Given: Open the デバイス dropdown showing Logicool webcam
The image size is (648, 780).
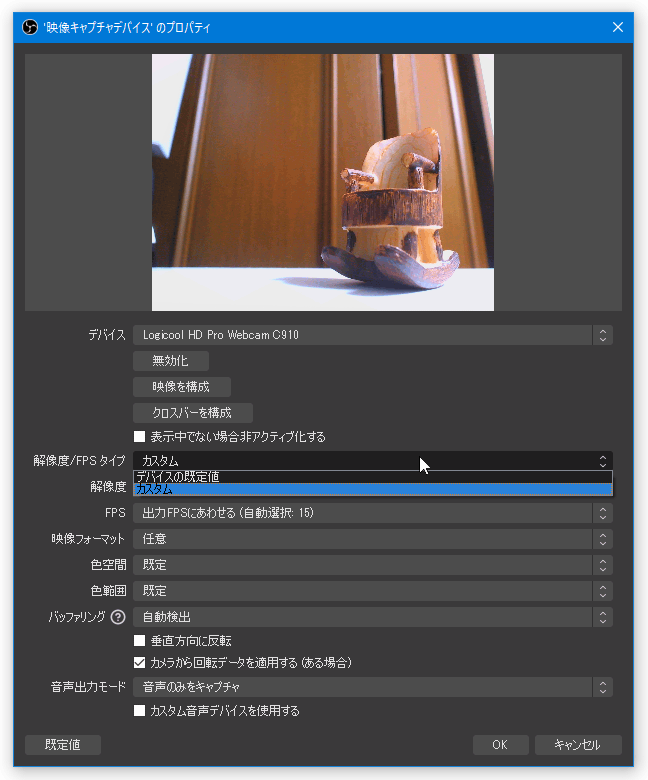Looking at the screenshot, I should click(x=372, y=335).
